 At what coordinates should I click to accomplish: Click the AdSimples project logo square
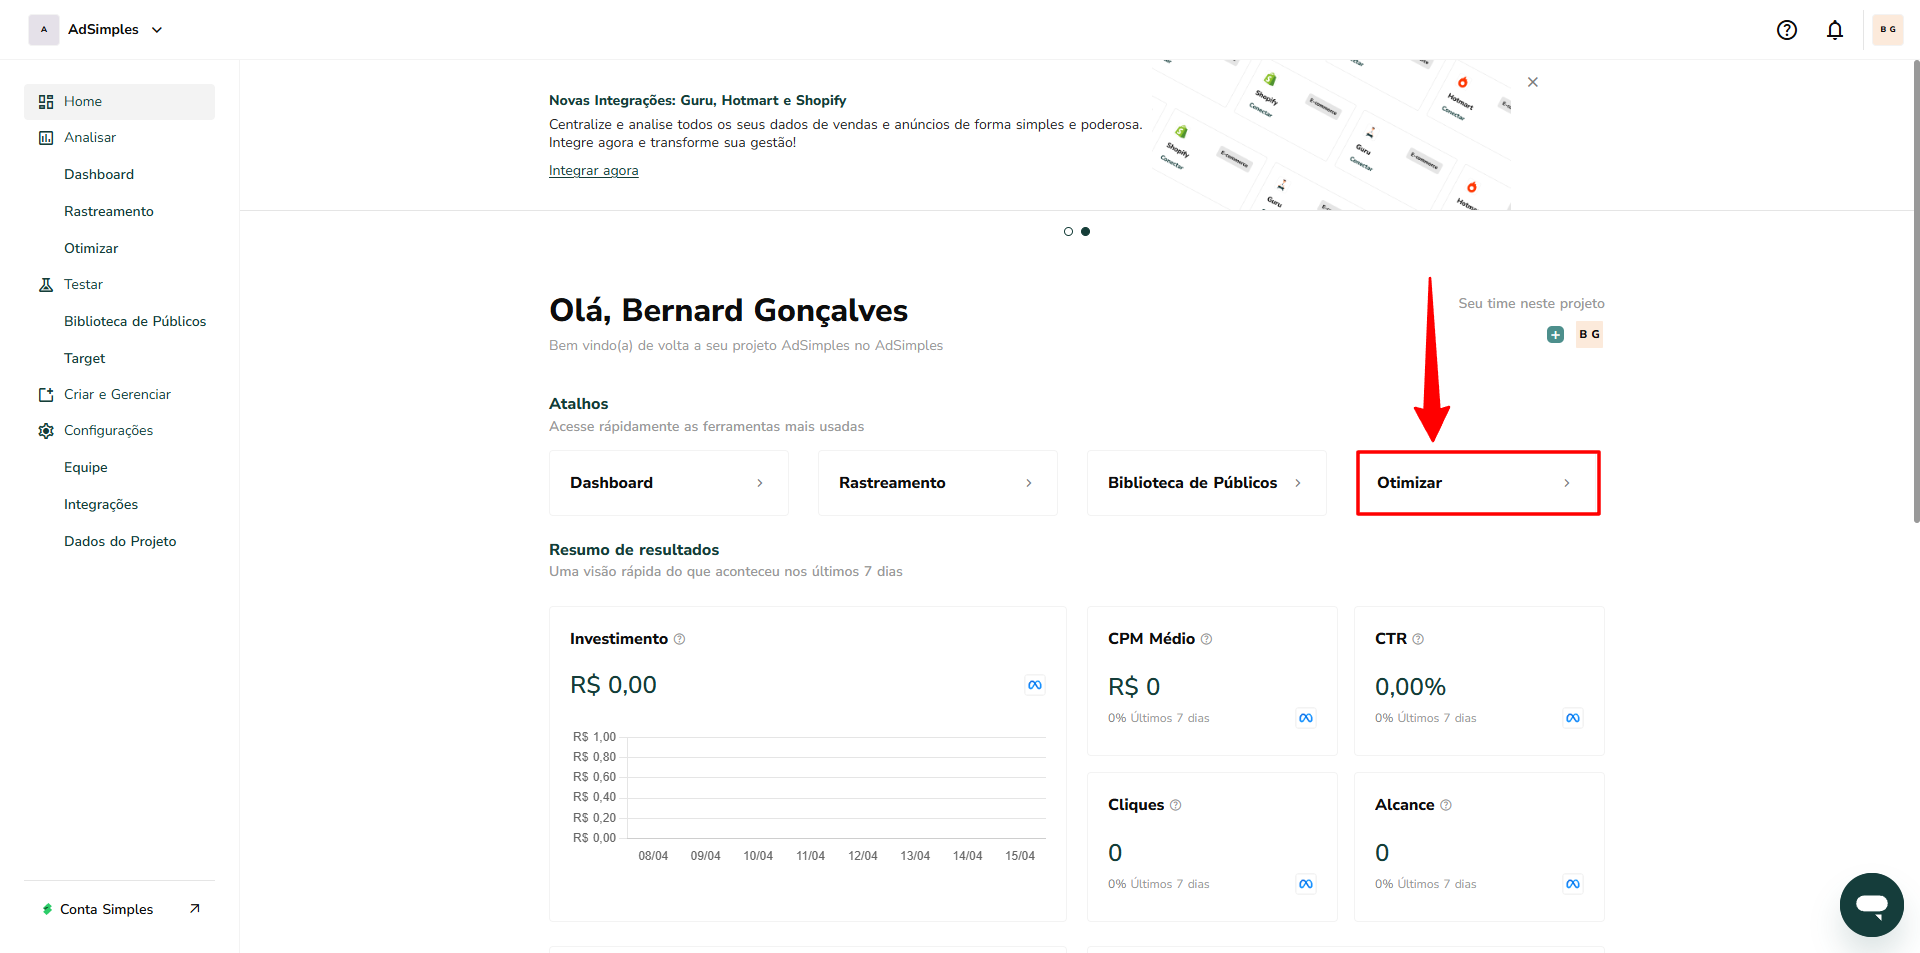44,30
